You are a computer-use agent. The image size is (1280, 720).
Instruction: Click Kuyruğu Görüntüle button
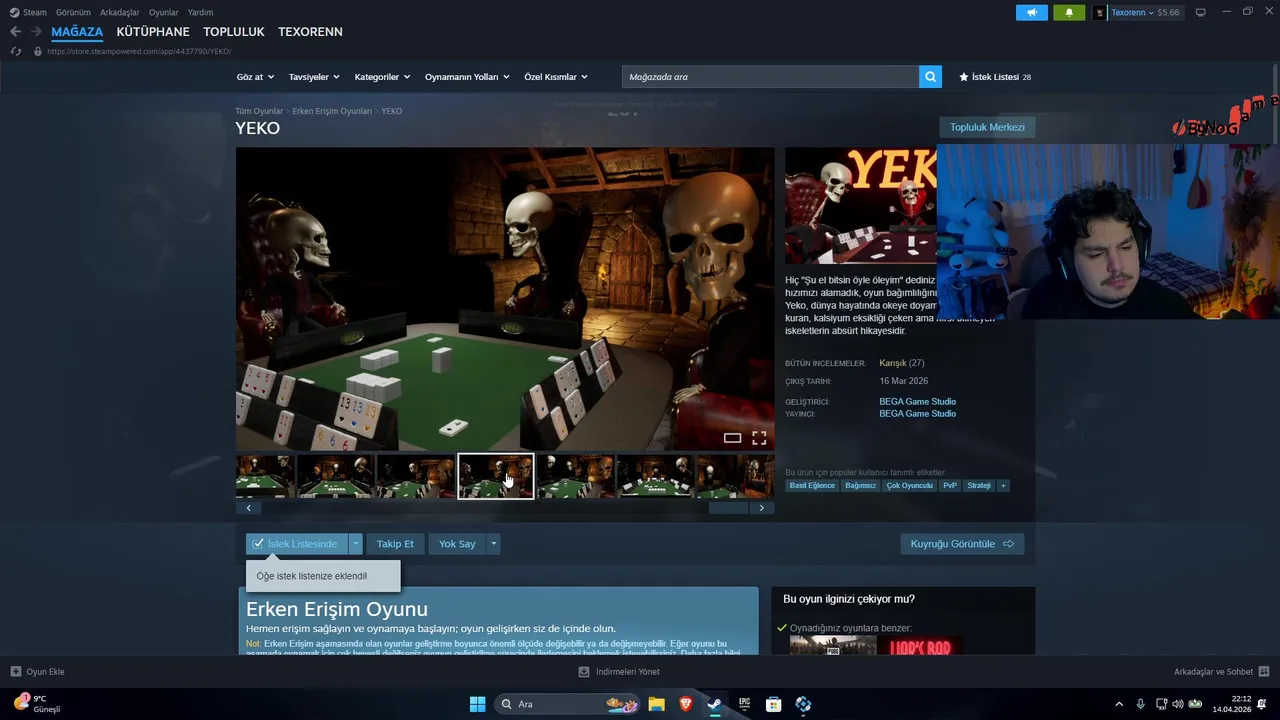coord(962,544)
